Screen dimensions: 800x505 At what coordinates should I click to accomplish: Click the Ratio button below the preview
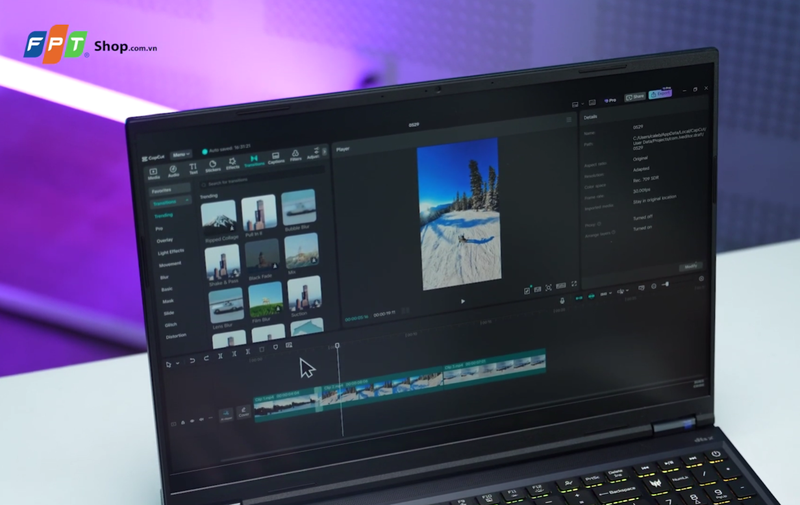click(x=561, y=286)
